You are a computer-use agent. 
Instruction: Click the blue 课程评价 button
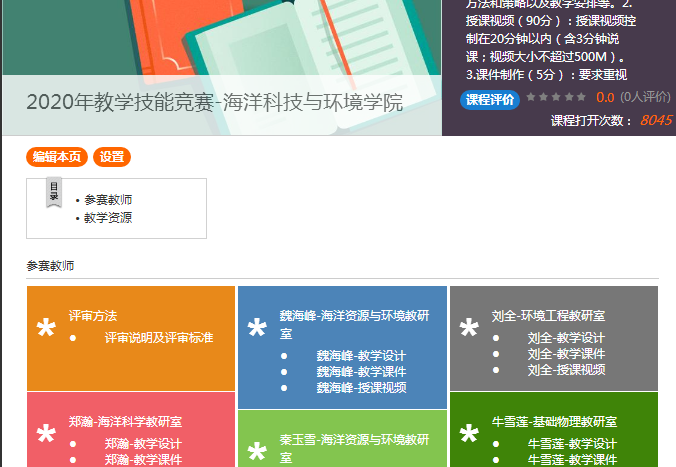coord(490,98)
